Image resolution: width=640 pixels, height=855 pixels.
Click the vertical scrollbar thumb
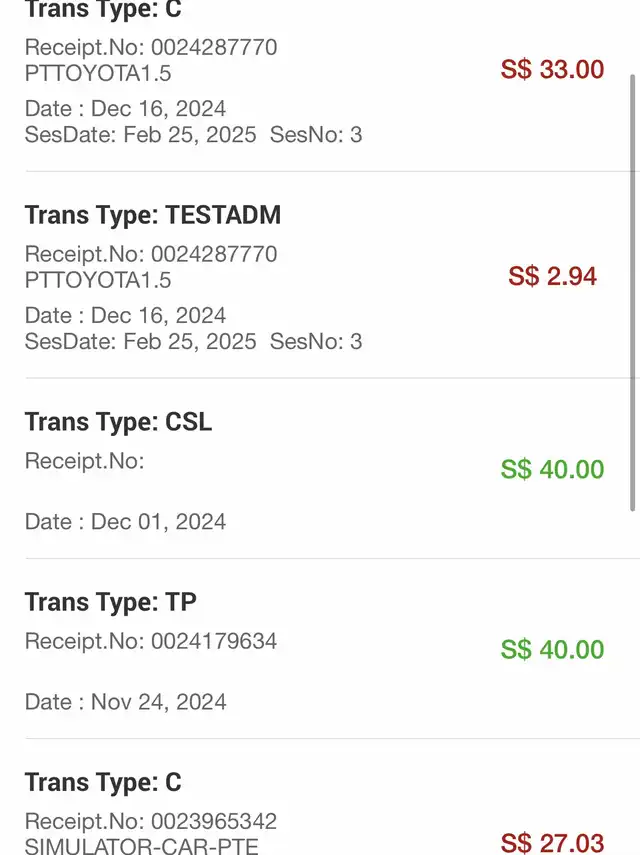pyautogui.click(x=633, y=293)
